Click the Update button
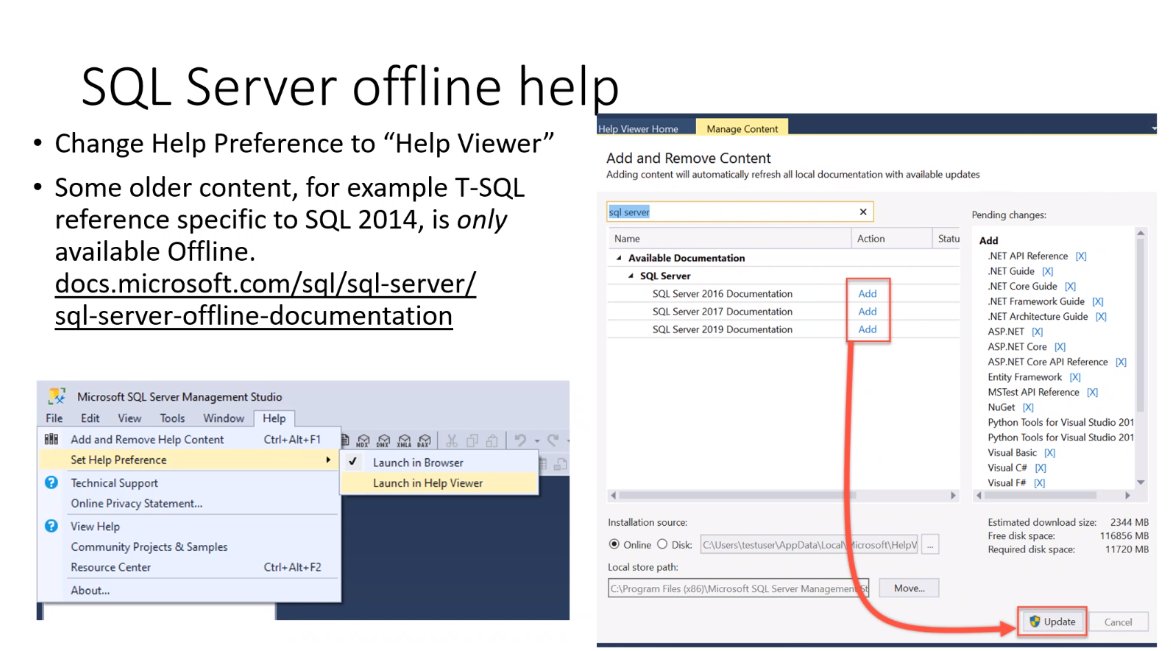Image resolution: width=1171 pixels, height=651 pixels. (x=1052, y=621)
